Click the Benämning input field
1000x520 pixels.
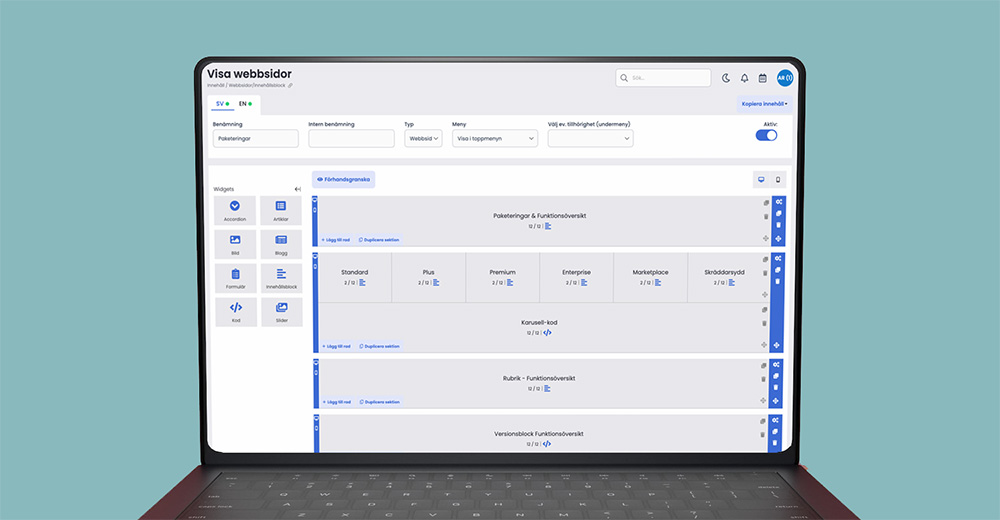(x=255, y=139)
